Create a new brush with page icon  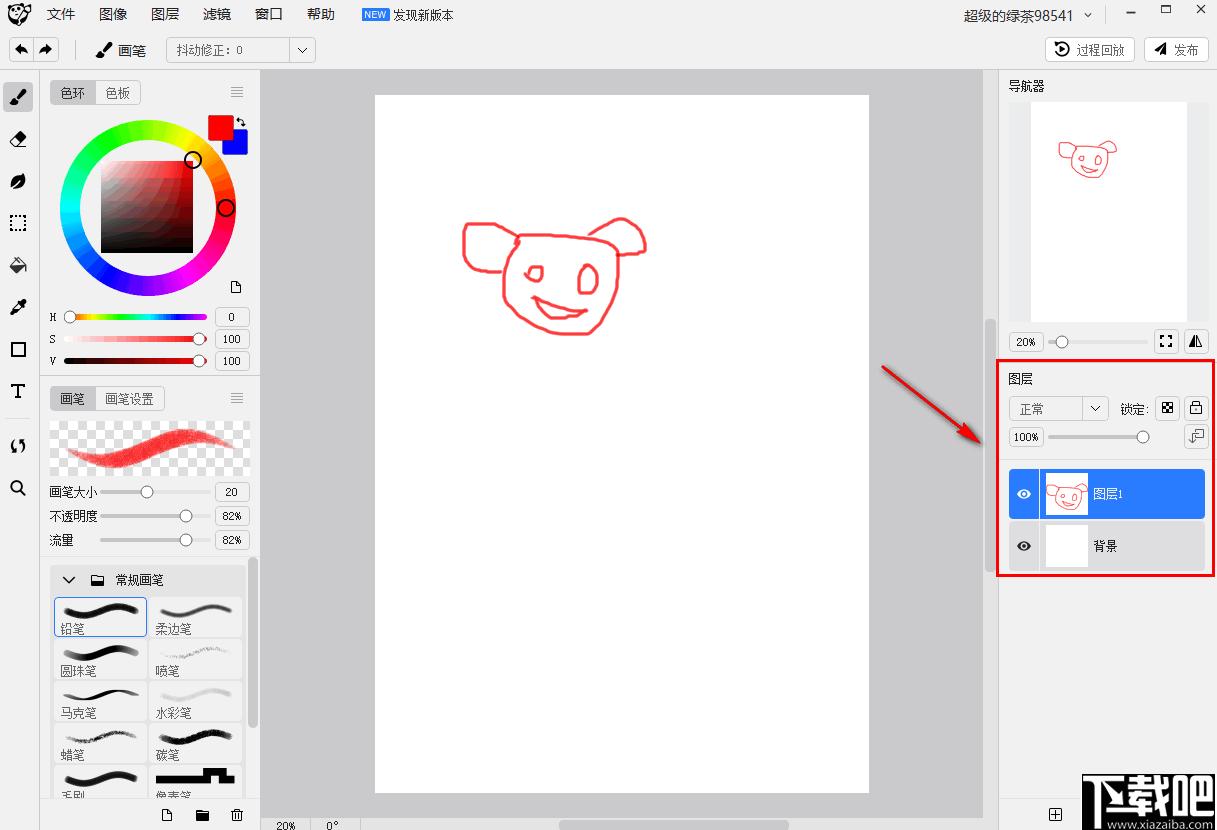168,815
